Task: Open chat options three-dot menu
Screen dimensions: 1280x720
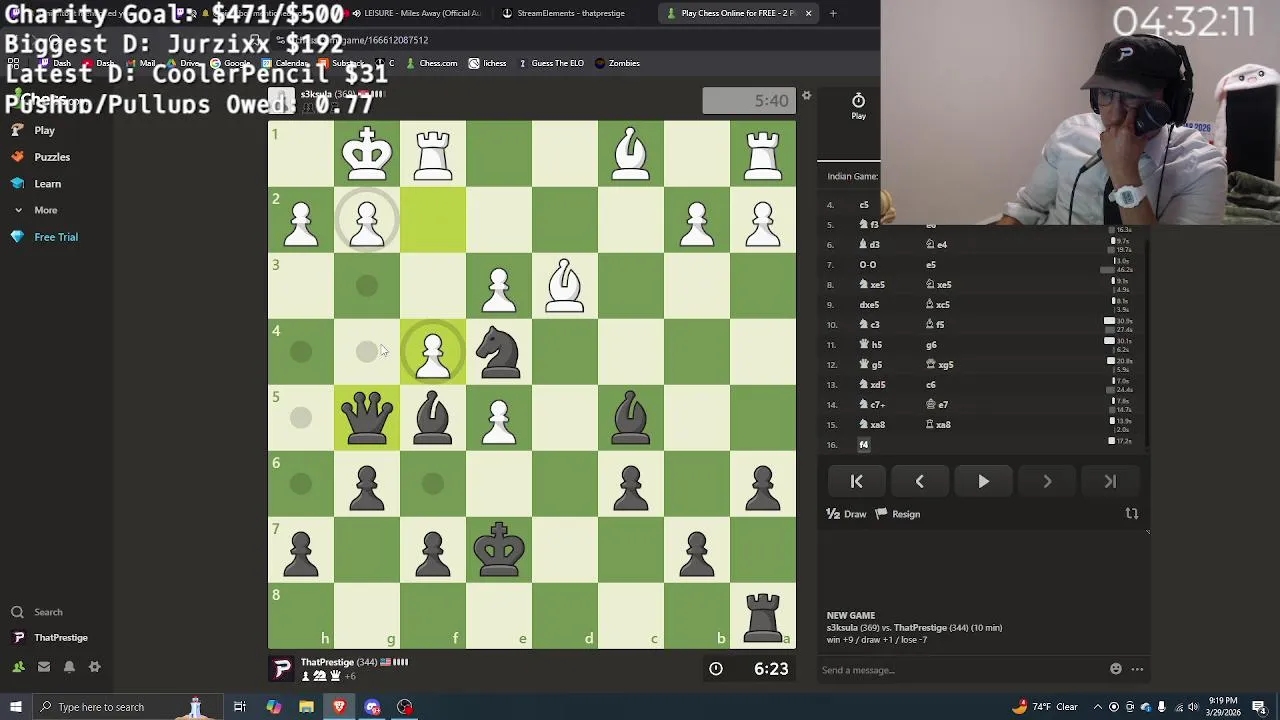Action: pos(1137,669)
